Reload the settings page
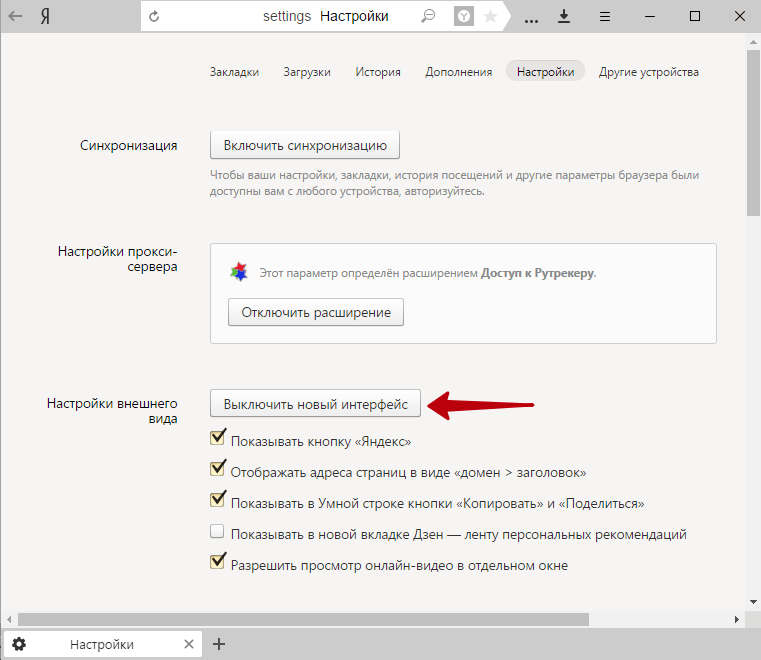 point(154,16)
